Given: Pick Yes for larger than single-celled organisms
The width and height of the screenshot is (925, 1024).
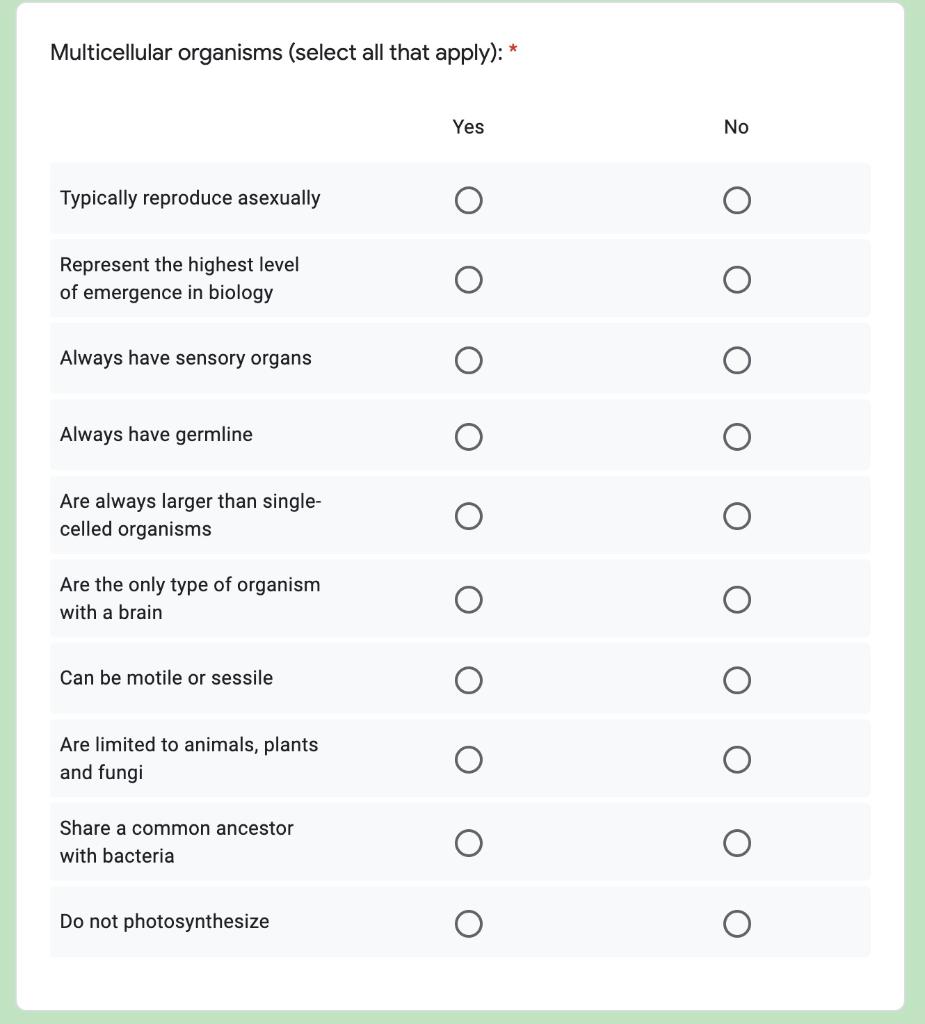Looking at the screenshot, I should [x=468, y=516].
